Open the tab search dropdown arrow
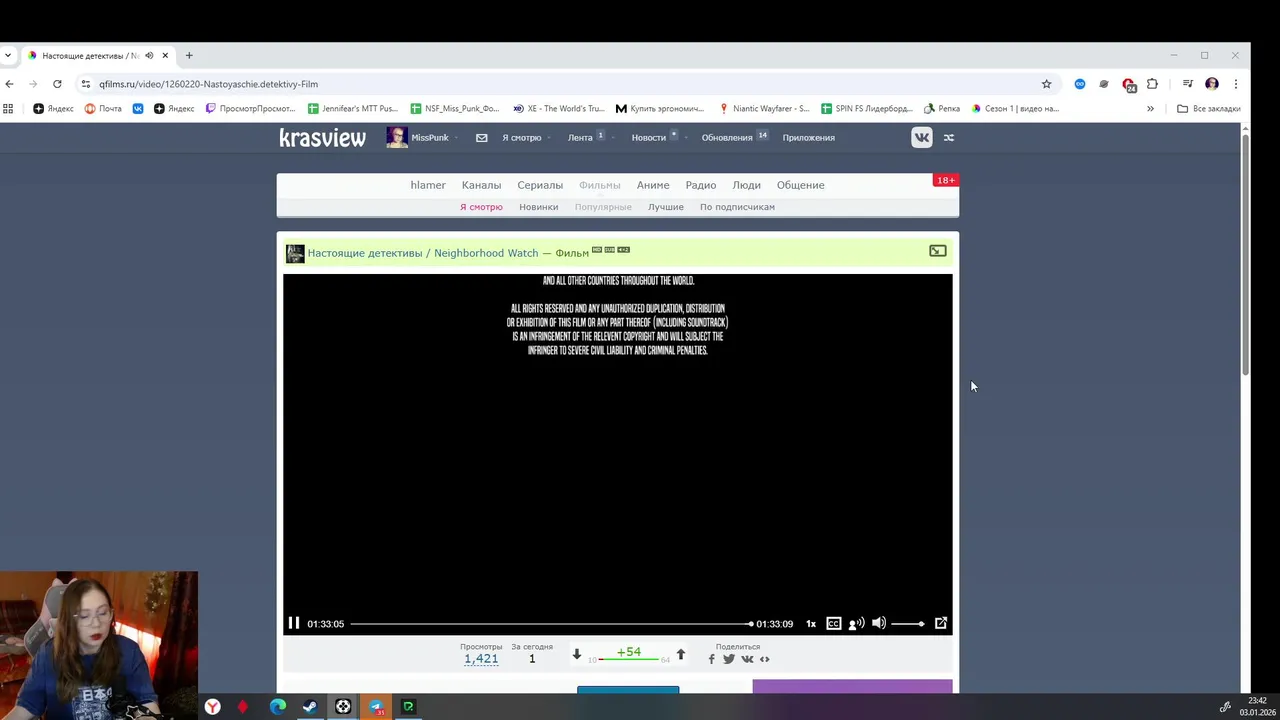1280x720 pixels. 8,56
